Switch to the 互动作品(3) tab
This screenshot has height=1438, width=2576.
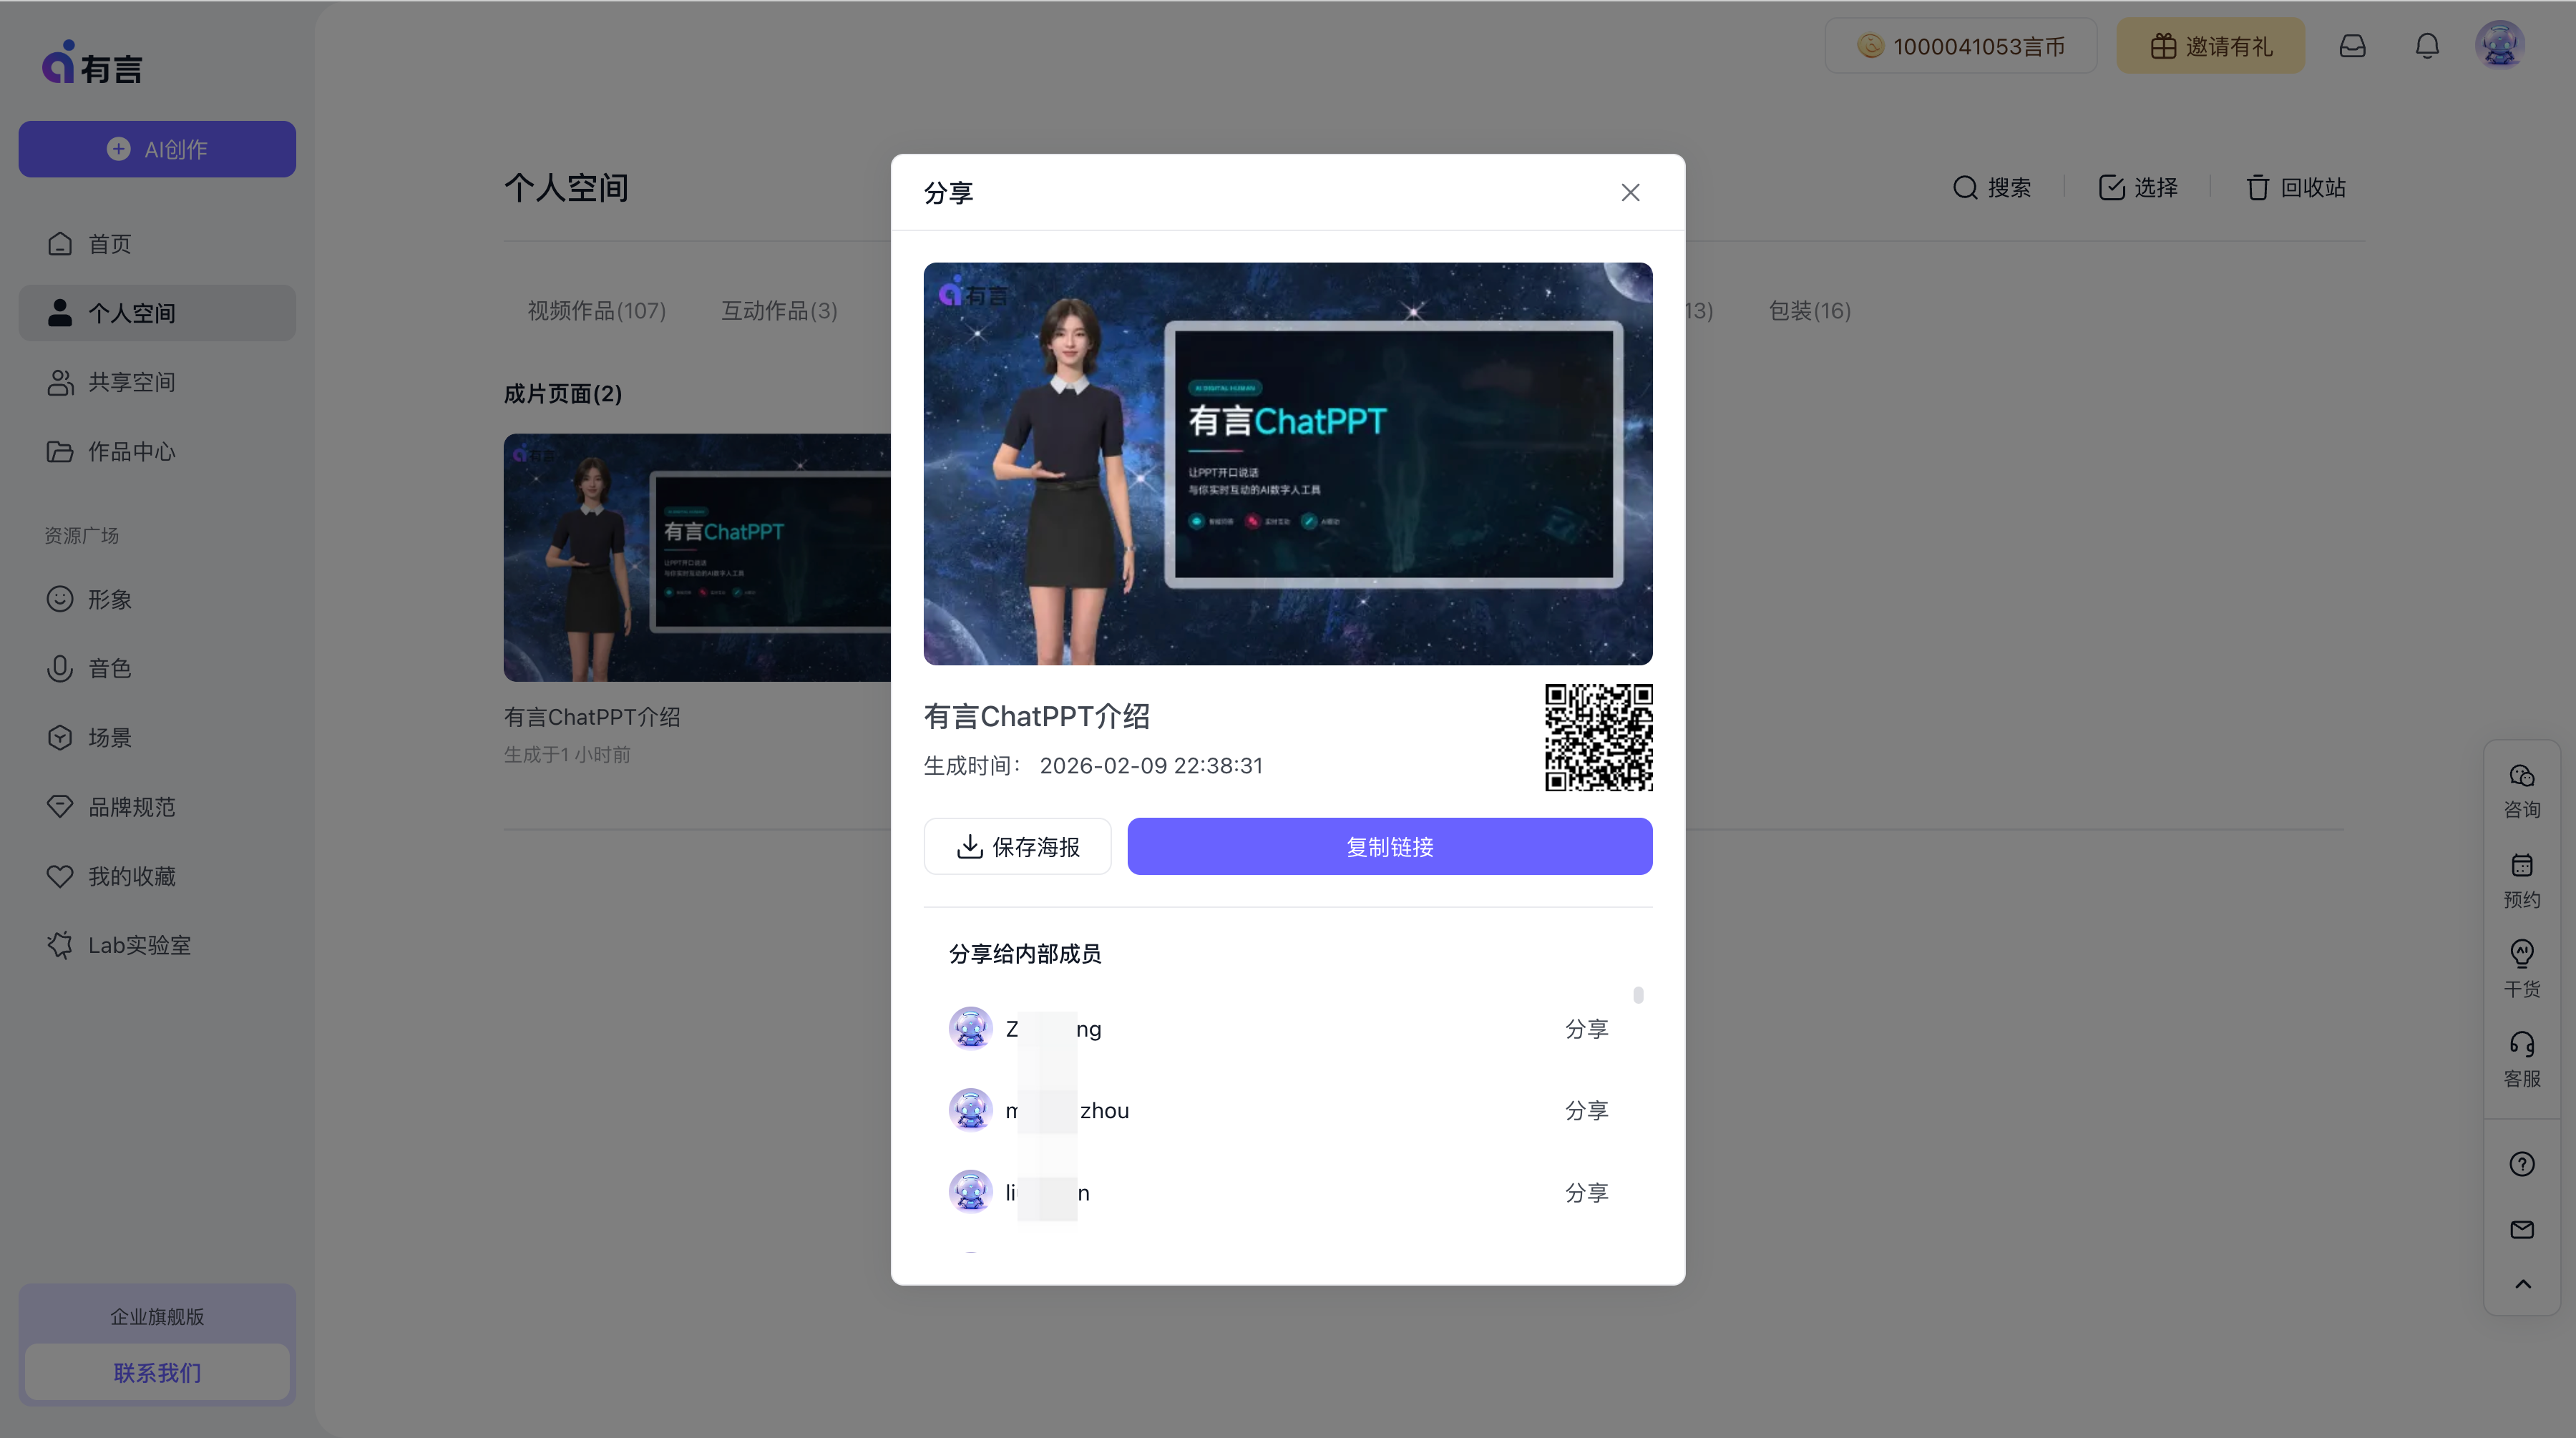pos(779,311)
